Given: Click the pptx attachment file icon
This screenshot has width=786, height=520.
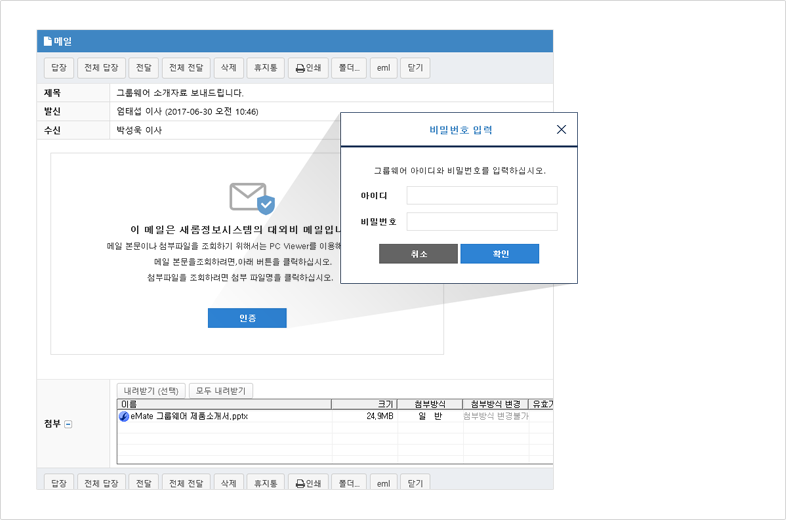Looking at the screenshot, I should (x=124, y=416).
